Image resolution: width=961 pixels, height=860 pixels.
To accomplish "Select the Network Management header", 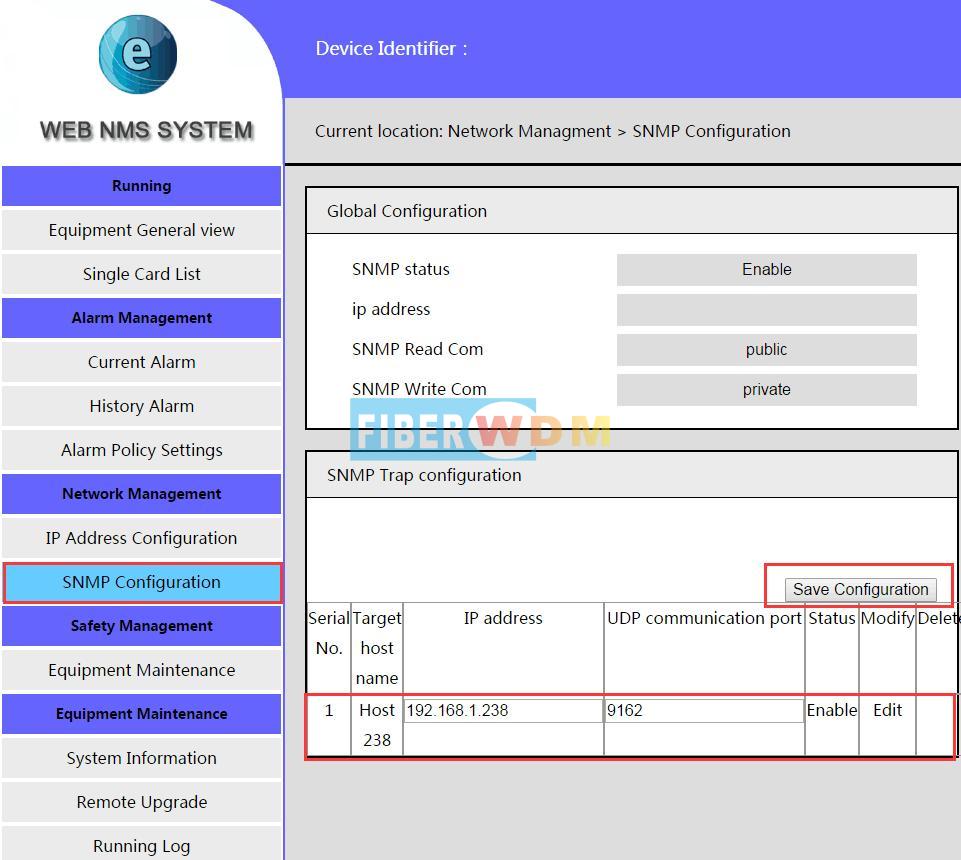I will click(x=142, y=494).
